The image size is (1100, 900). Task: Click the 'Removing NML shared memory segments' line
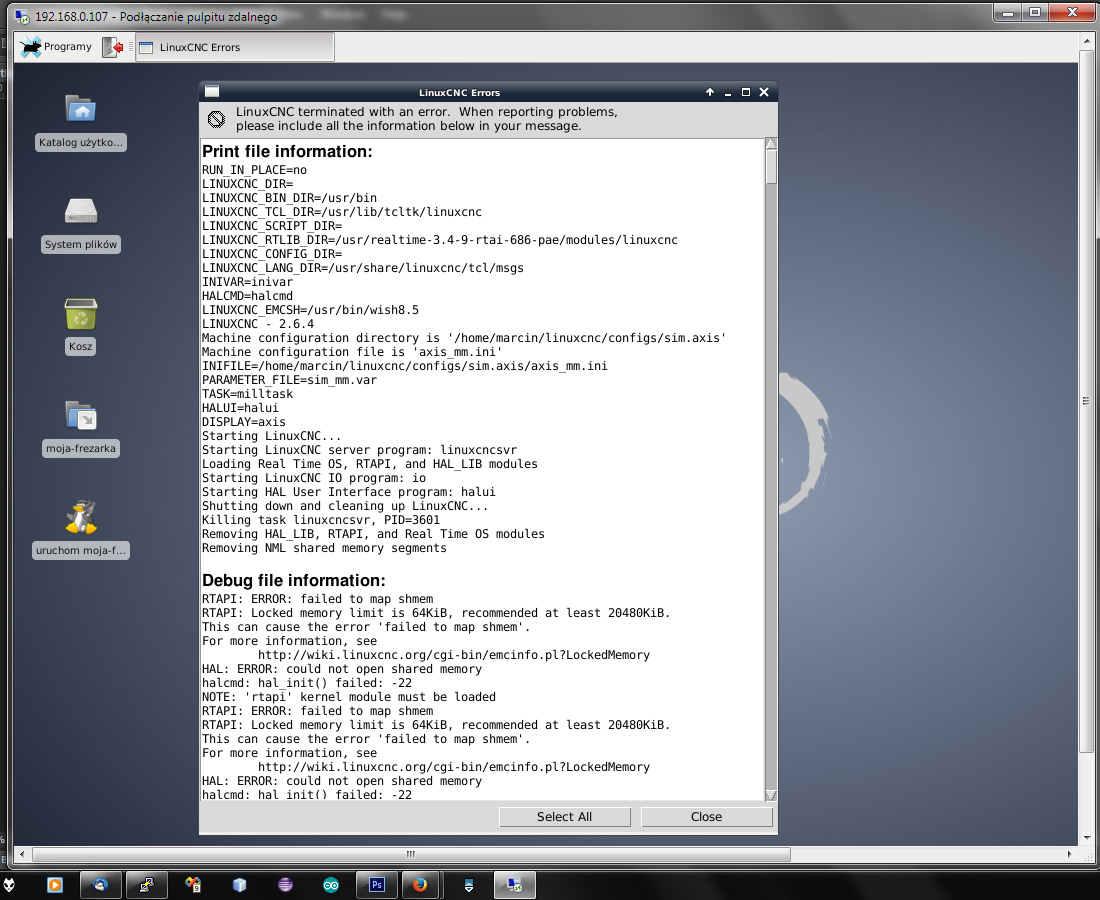click(324, 548)
